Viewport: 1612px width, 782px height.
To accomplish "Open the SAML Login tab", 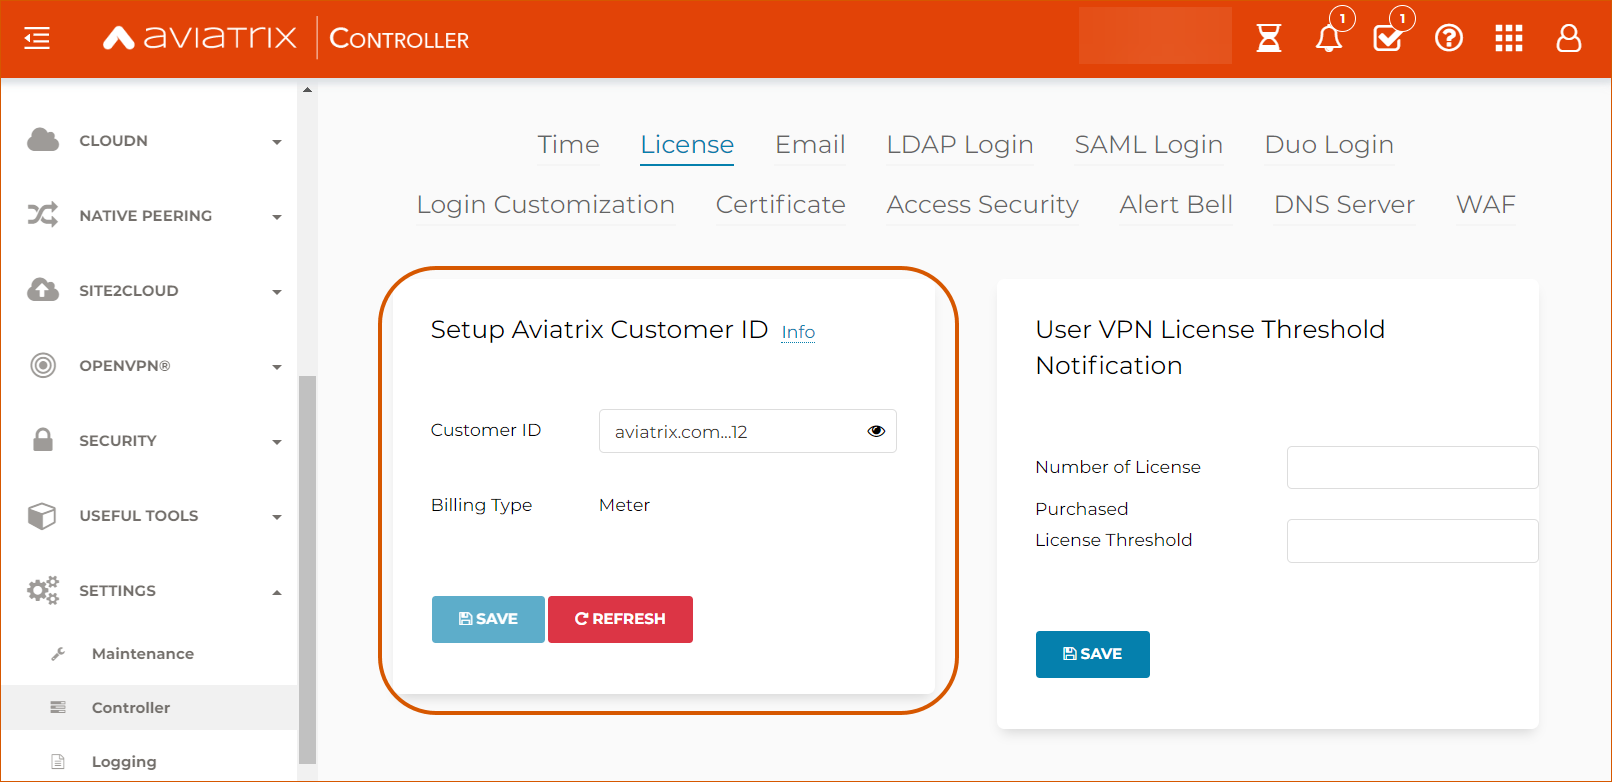I will (x=1148, y=145).
